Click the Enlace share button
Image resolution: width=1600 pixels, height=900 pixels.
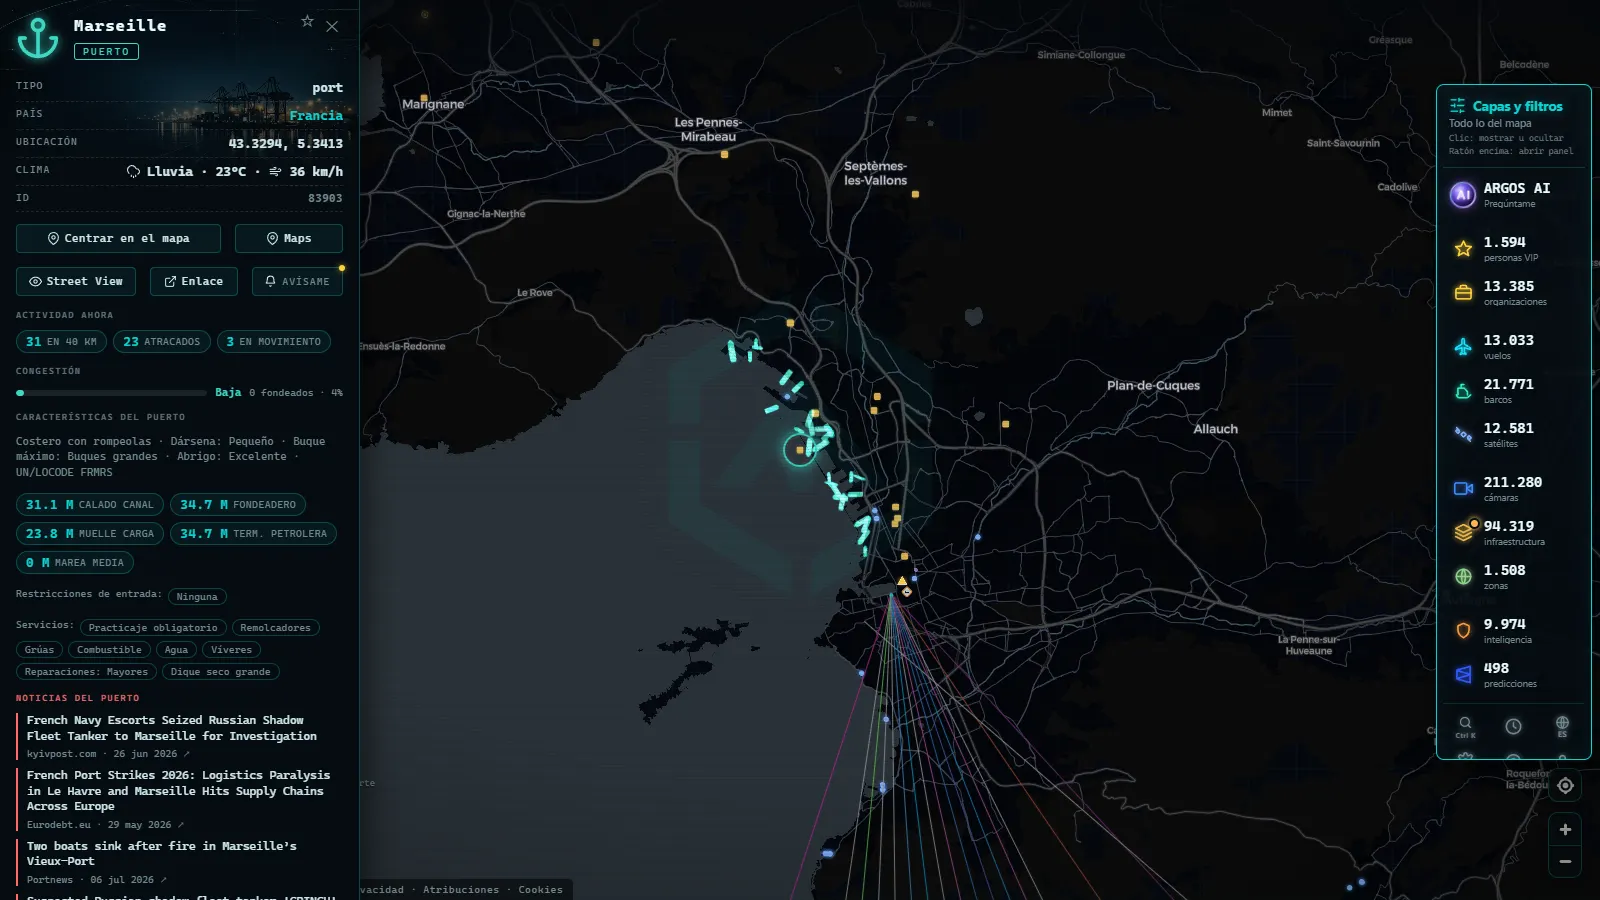(194, 281)
